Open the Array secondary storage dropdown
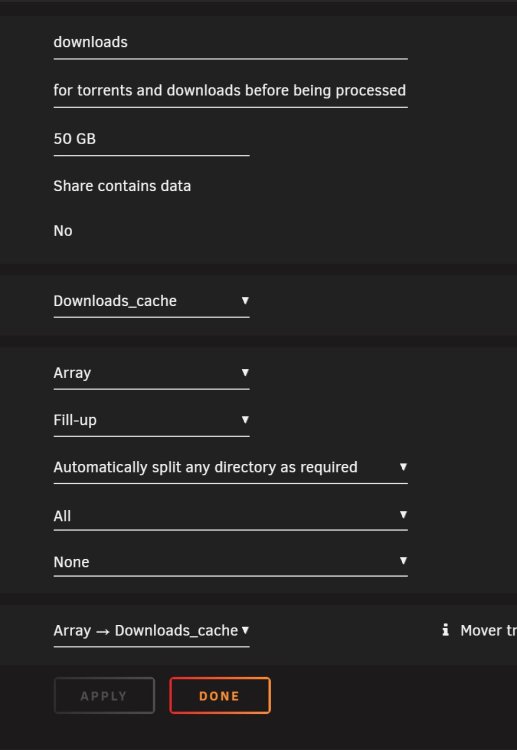This screenshot has height=750, width=517. 152,373
